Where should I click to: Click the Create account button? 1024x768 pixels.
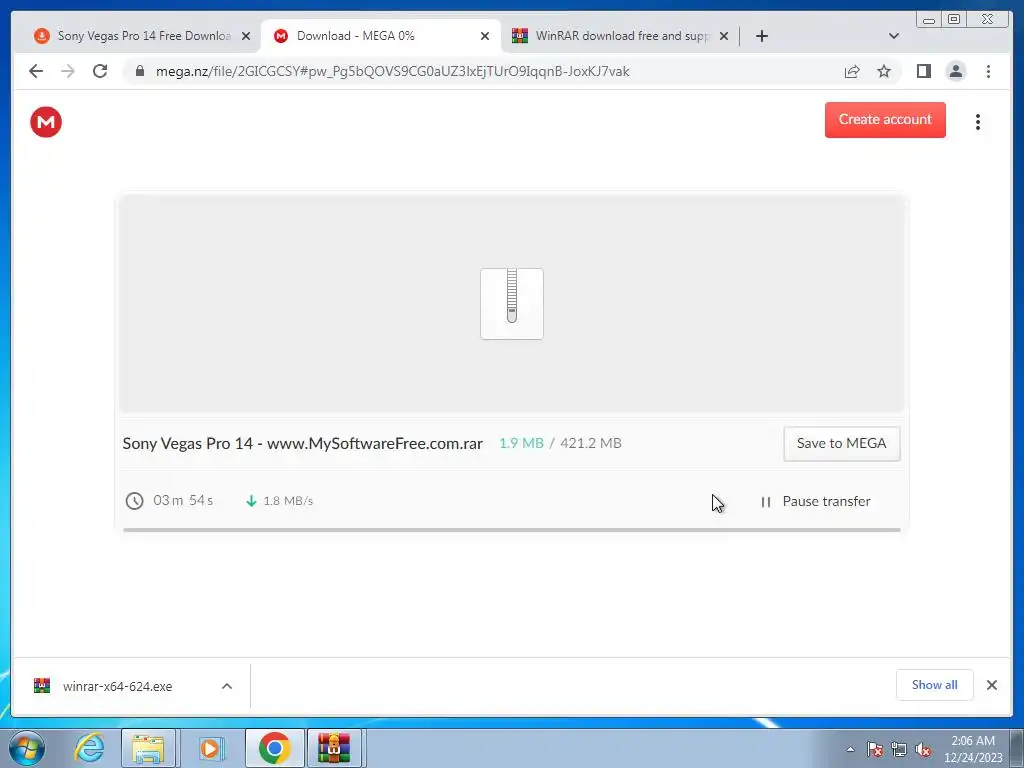coord(885,120)
